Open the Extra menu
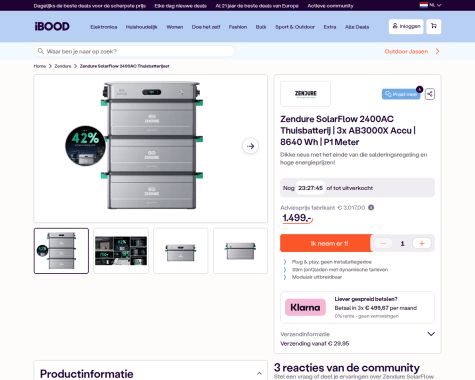The height and width of the screenshot is (380, 475). [330, 27]
